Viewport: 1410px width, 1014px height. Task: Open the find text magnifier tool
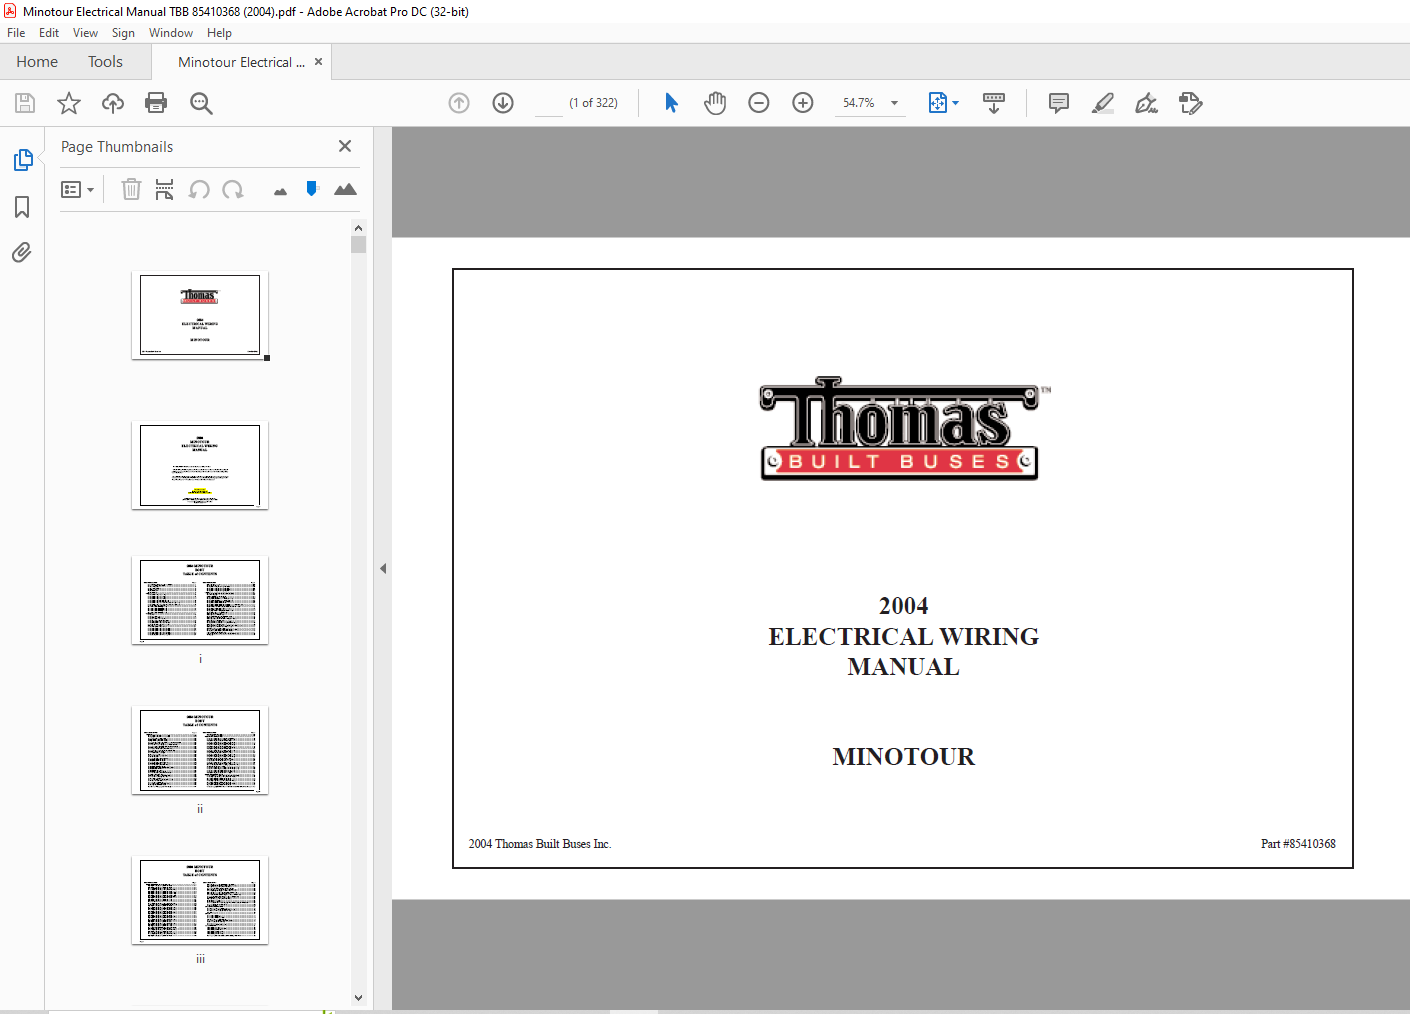pyautogui.click(x=201, y=103)
